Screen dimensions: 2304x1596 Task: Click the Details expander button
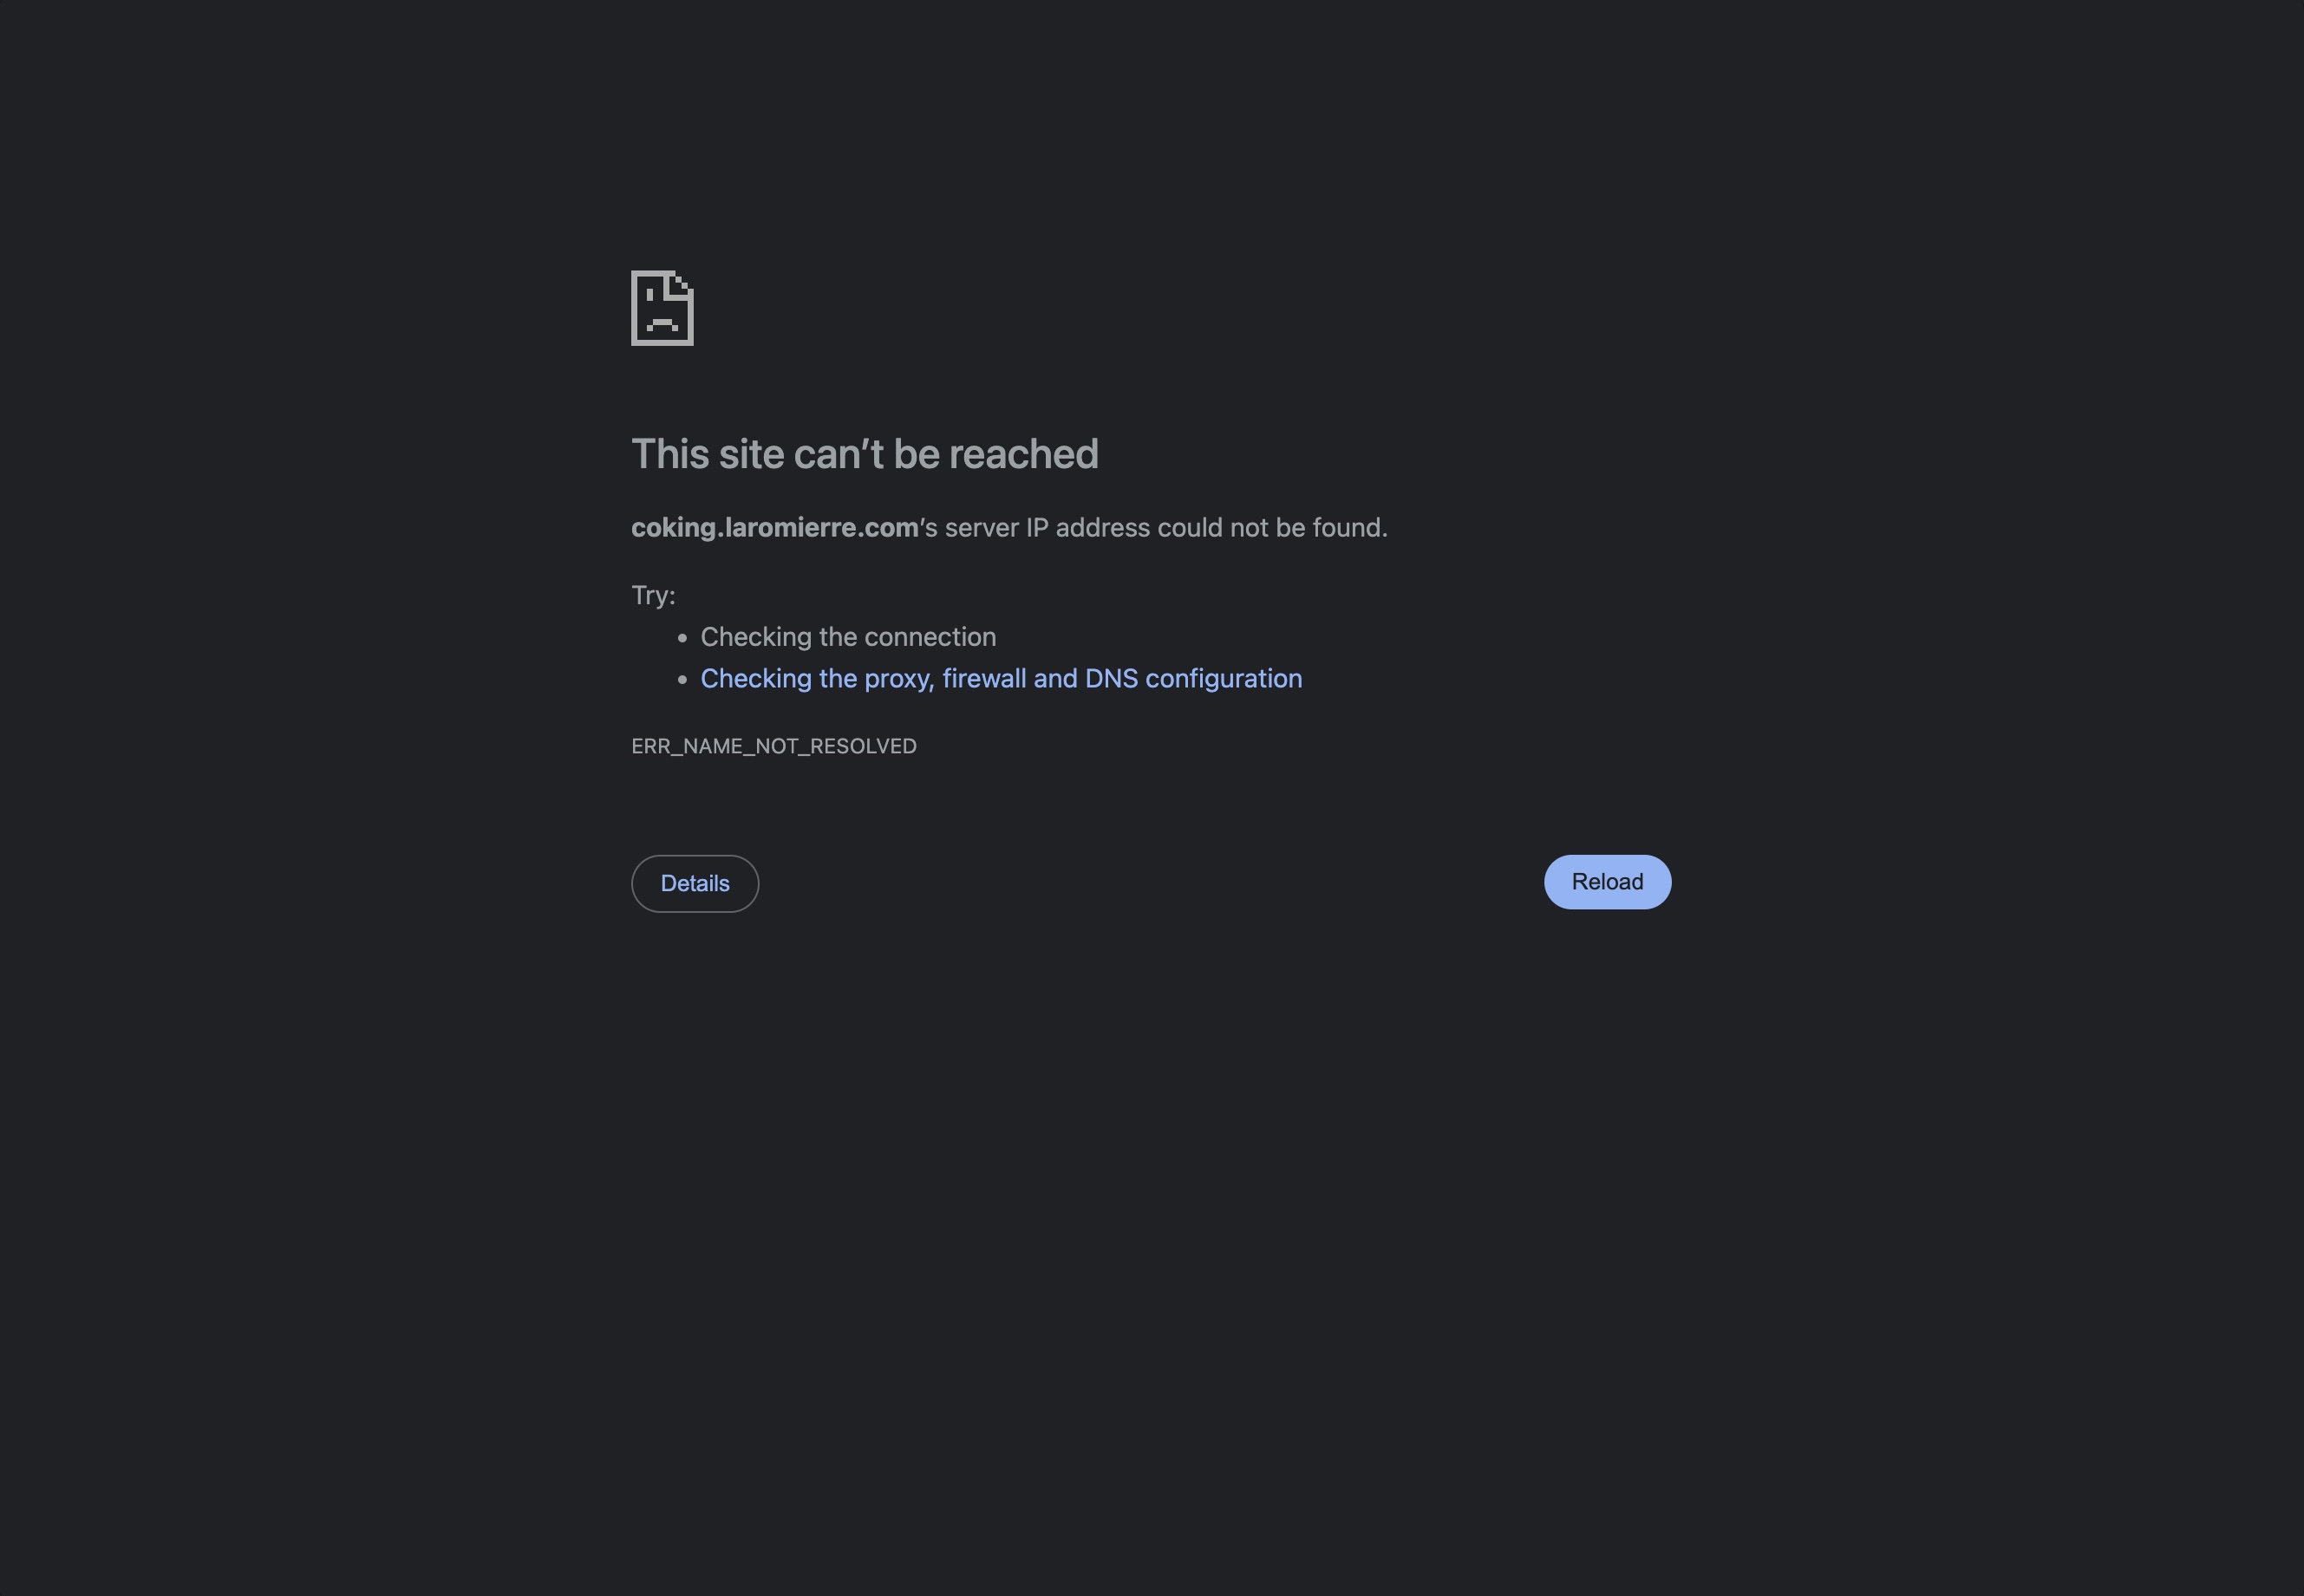point(695,882)
